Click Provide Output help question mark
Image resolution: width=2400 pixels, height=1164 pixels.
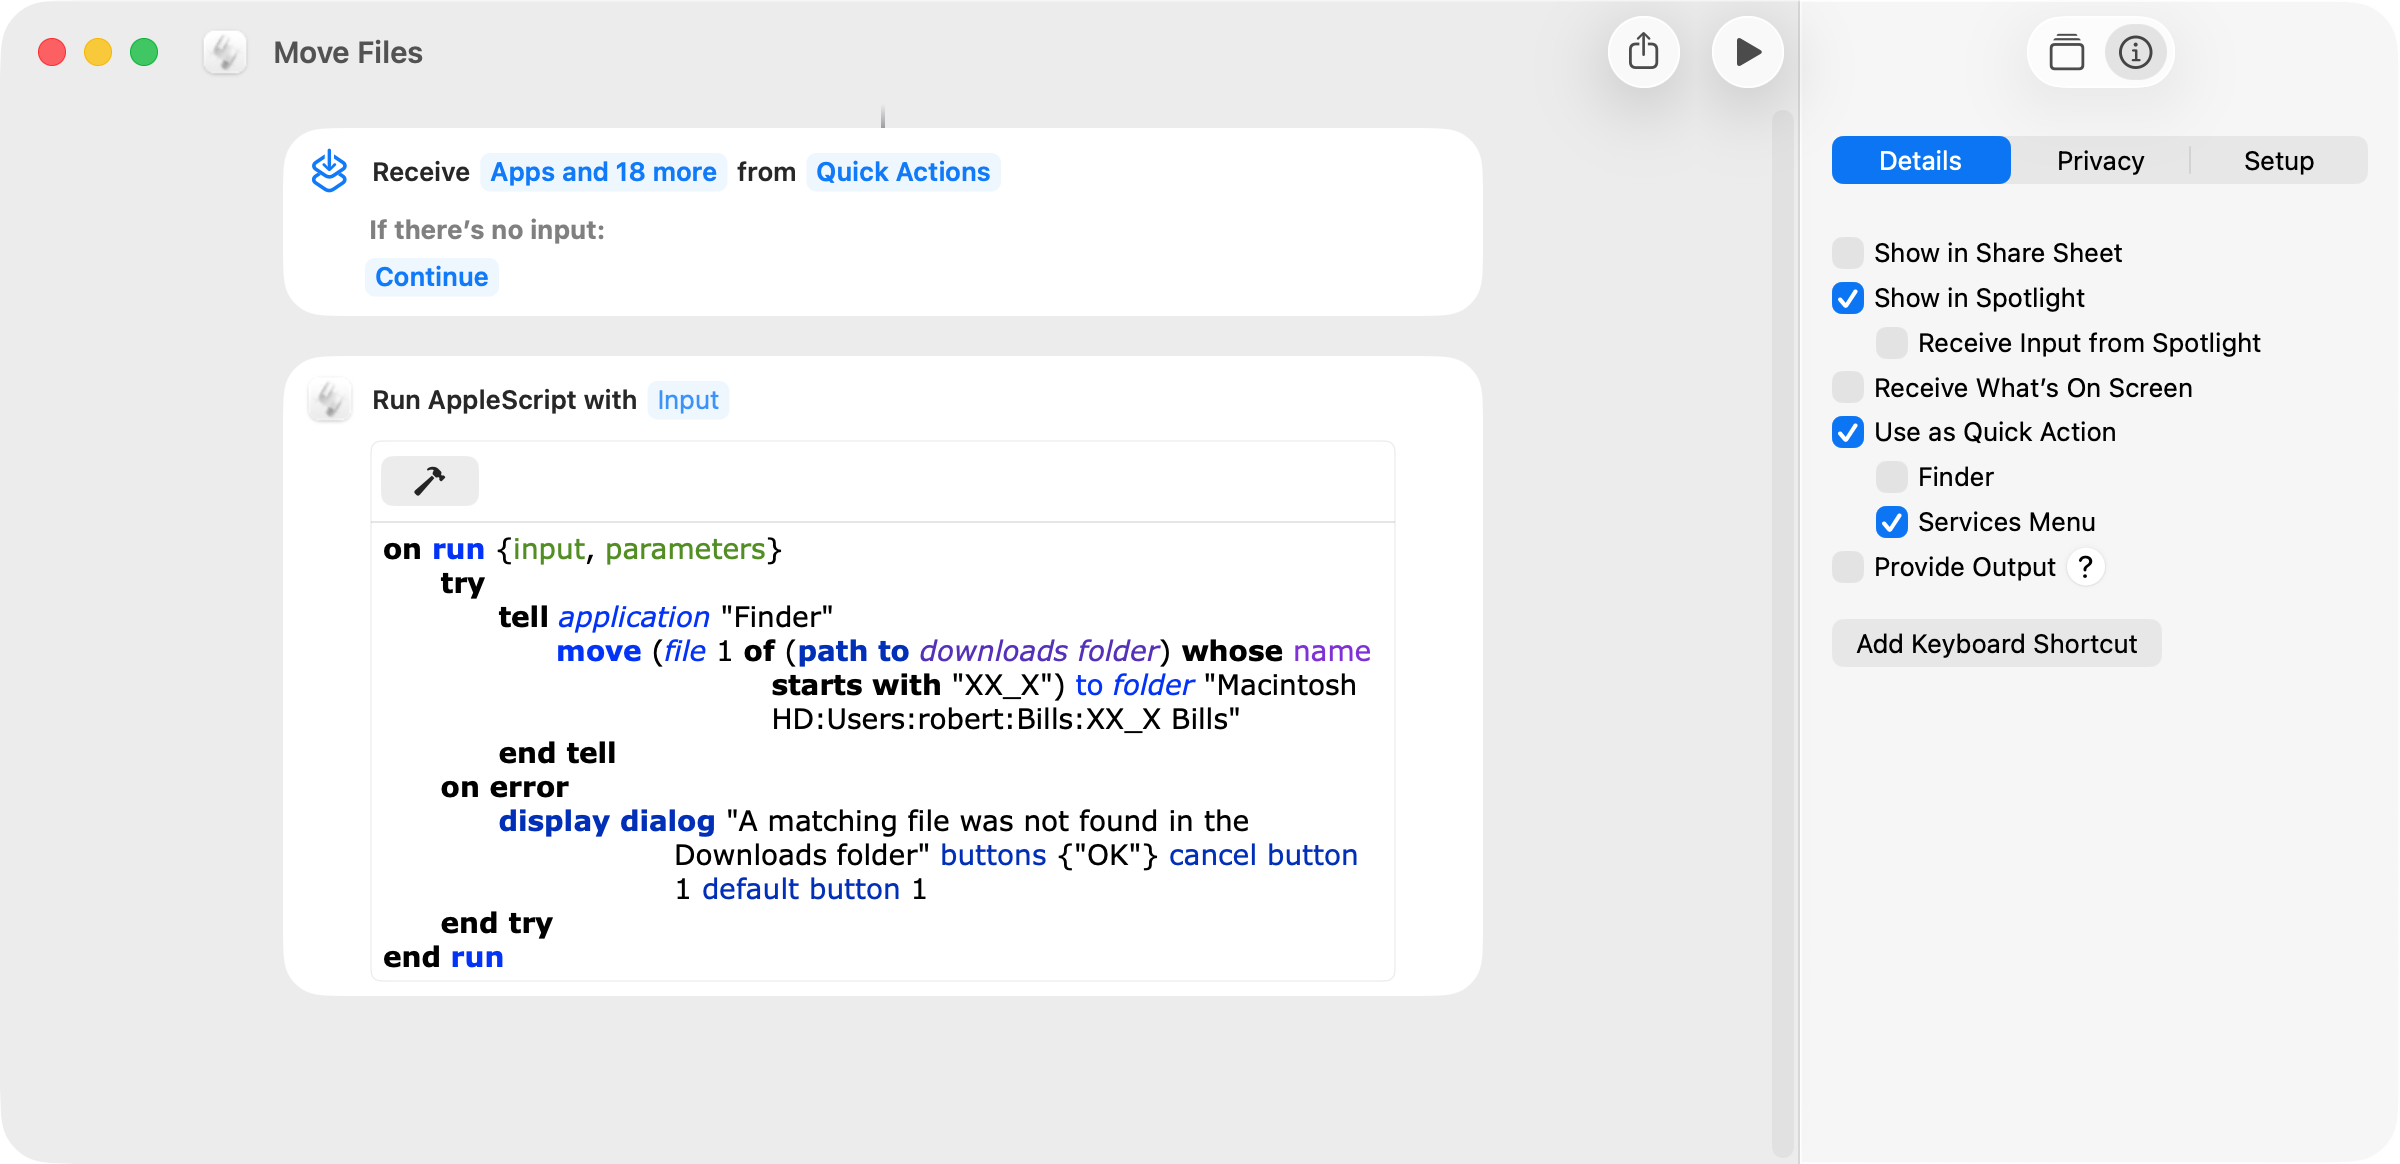2085,567
